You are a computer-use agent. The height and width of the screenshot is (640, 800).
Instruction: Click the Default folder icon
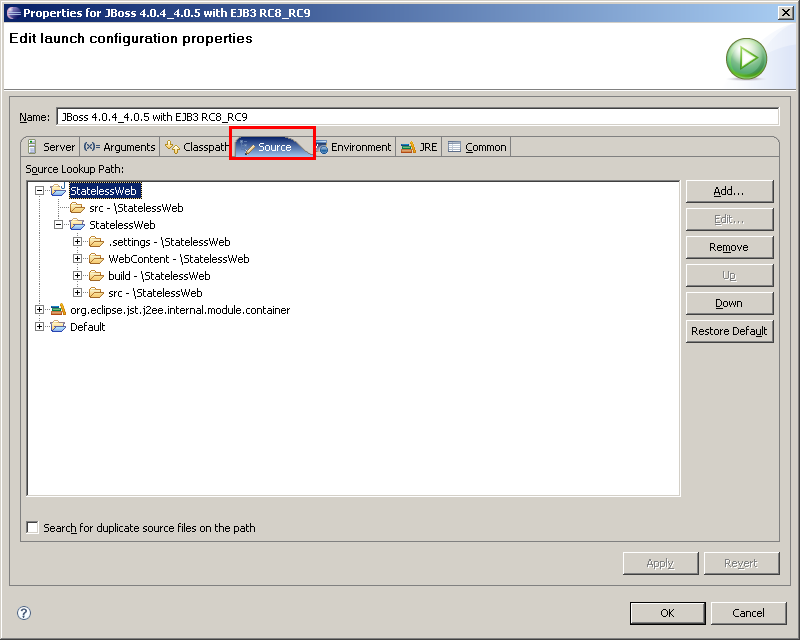click(x=58, y=327)
